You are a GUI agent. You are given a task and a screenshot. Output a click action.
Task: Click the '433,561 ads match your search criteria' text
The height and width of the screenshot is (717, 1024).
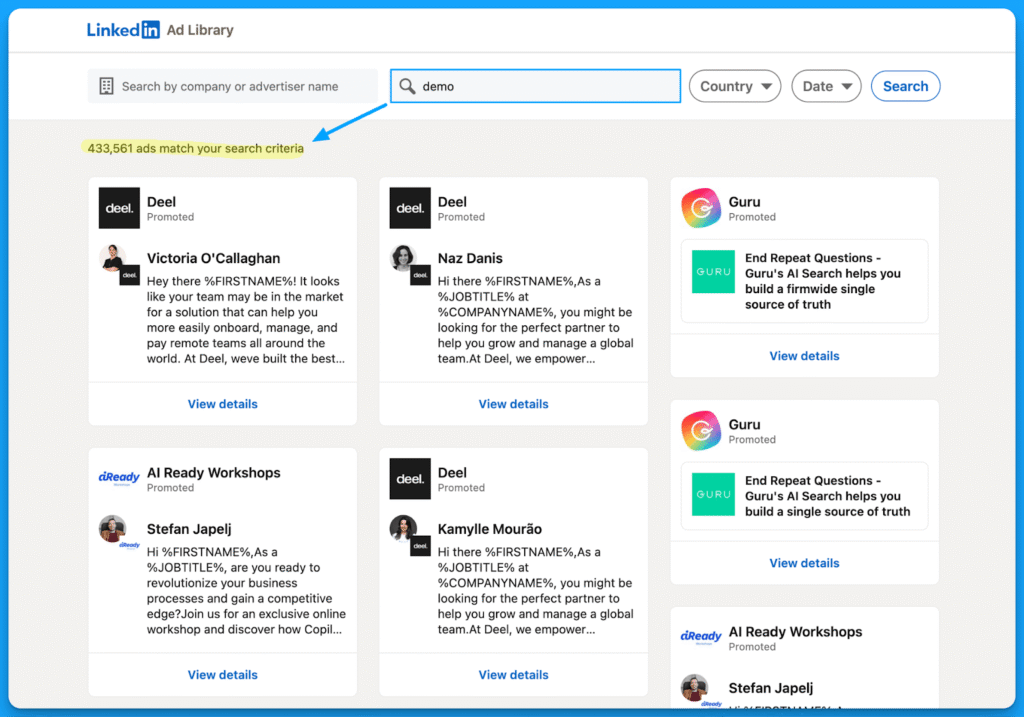195,148
